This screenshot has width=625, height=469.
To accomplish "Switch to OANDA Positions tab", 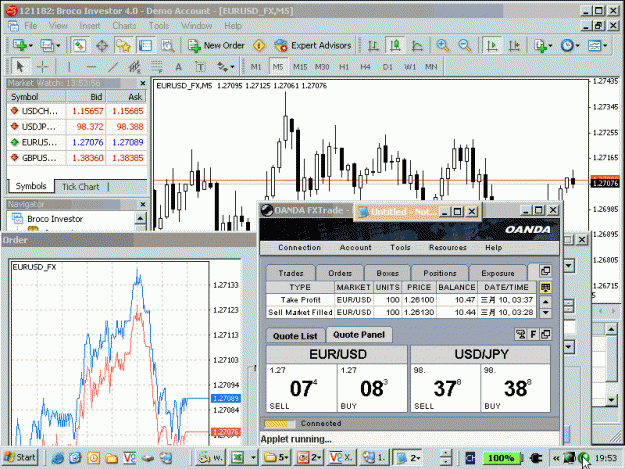I will [x=440, y=273].
